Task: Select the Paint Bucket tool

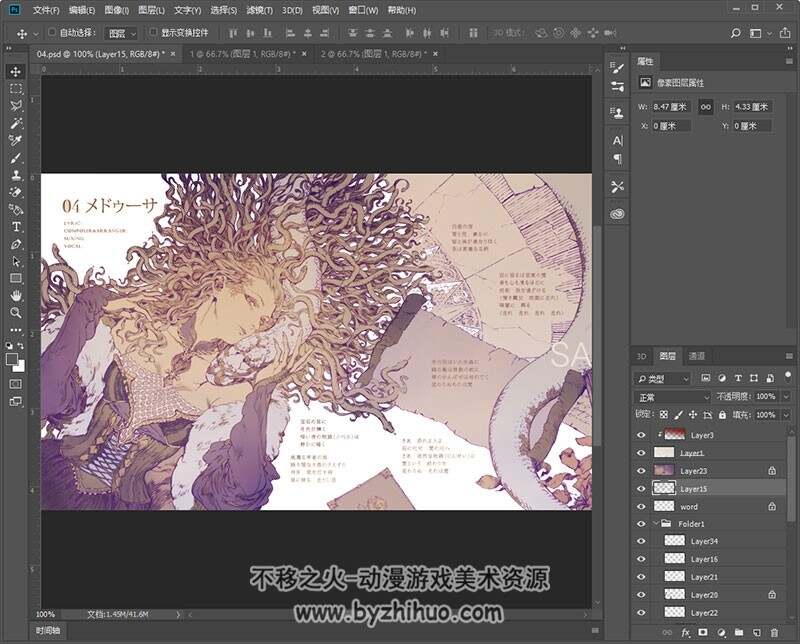Action: tap(16, 209)
